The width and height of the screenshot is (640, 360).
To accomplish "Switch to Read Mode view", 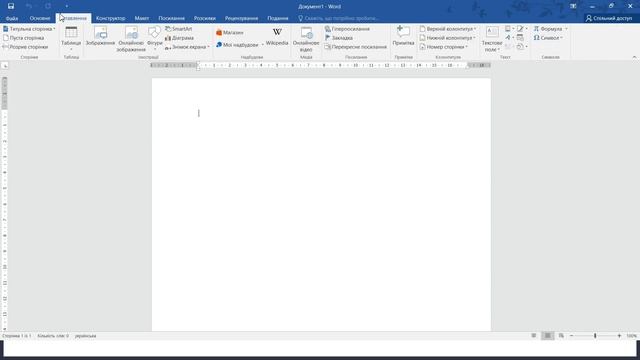I will pos(534,336).
